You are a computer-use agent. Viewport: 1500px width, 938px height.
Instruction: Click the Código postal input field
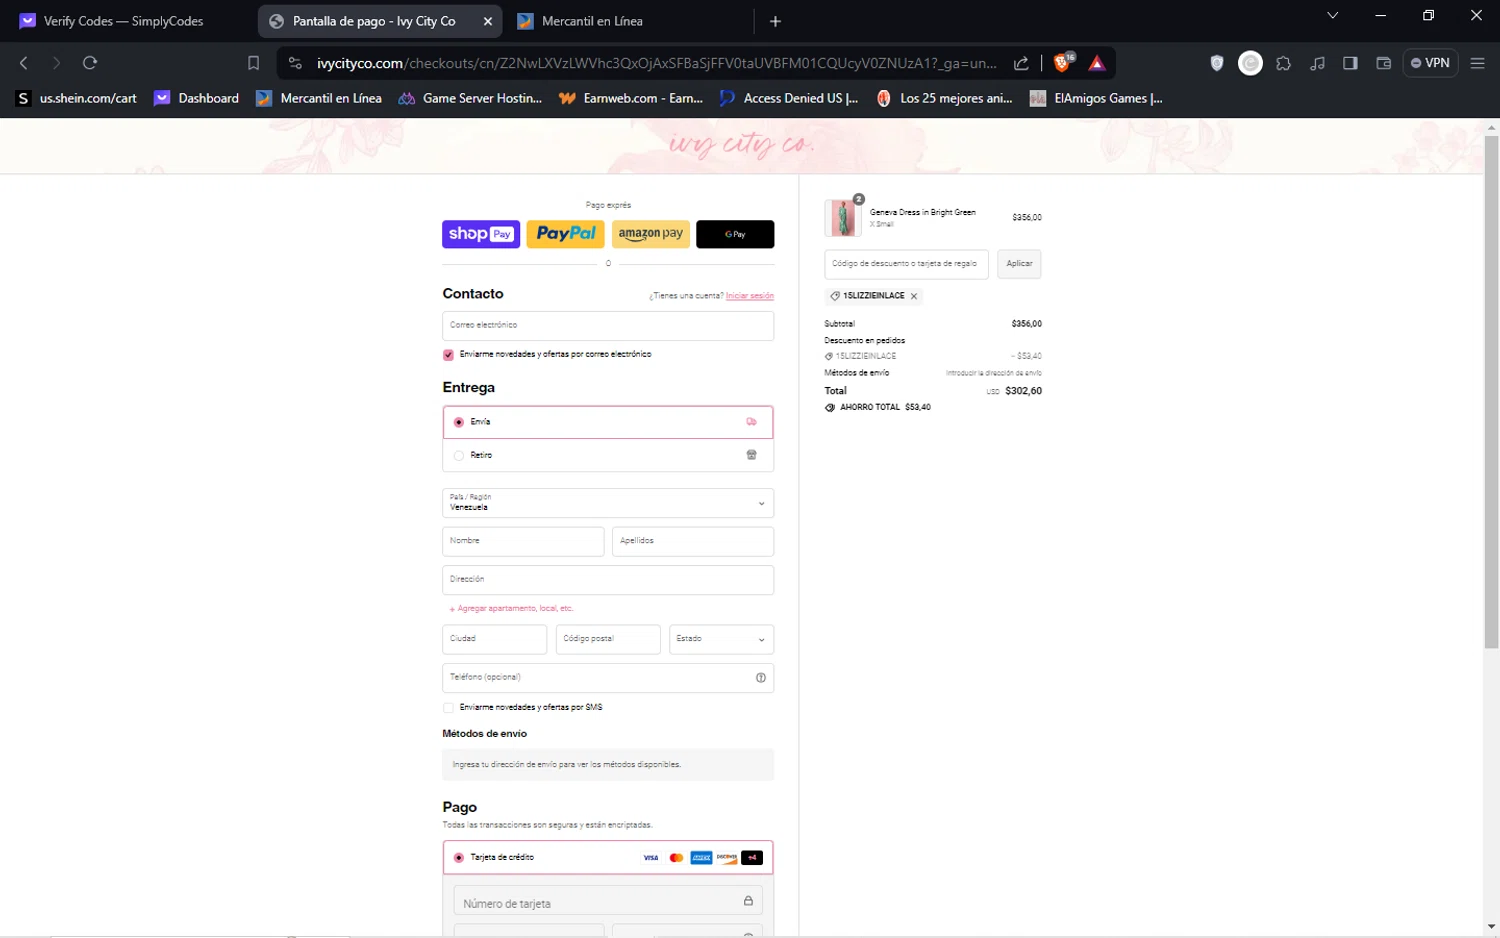(608, 639)
